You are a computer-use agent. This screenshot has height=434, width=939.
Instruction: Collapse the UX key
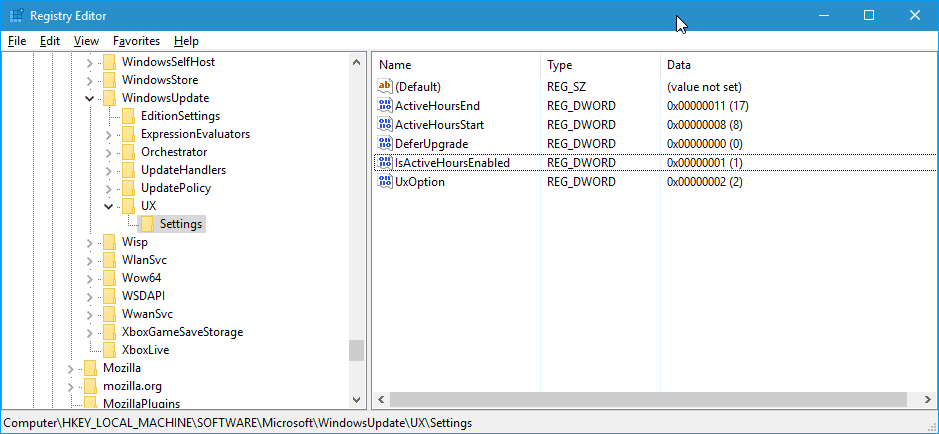(x=108, y=206)
